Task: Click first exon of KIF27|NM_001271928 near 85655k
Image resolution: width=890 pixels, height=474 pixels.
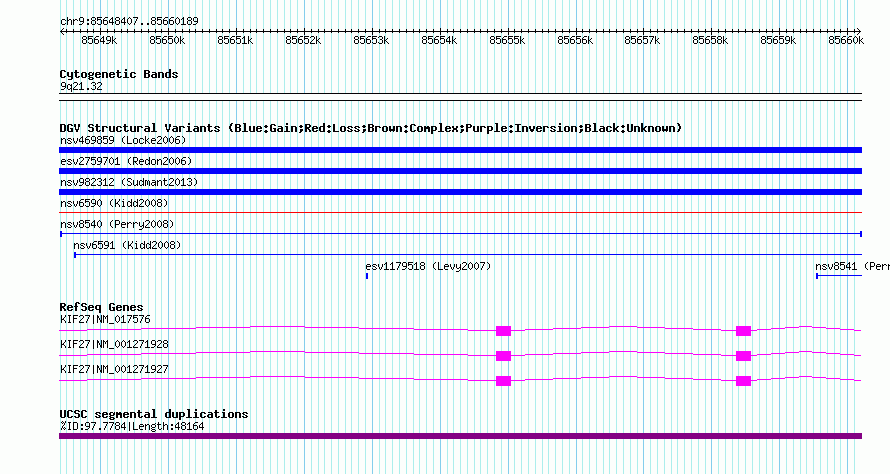Action: (x=503, y=356)
